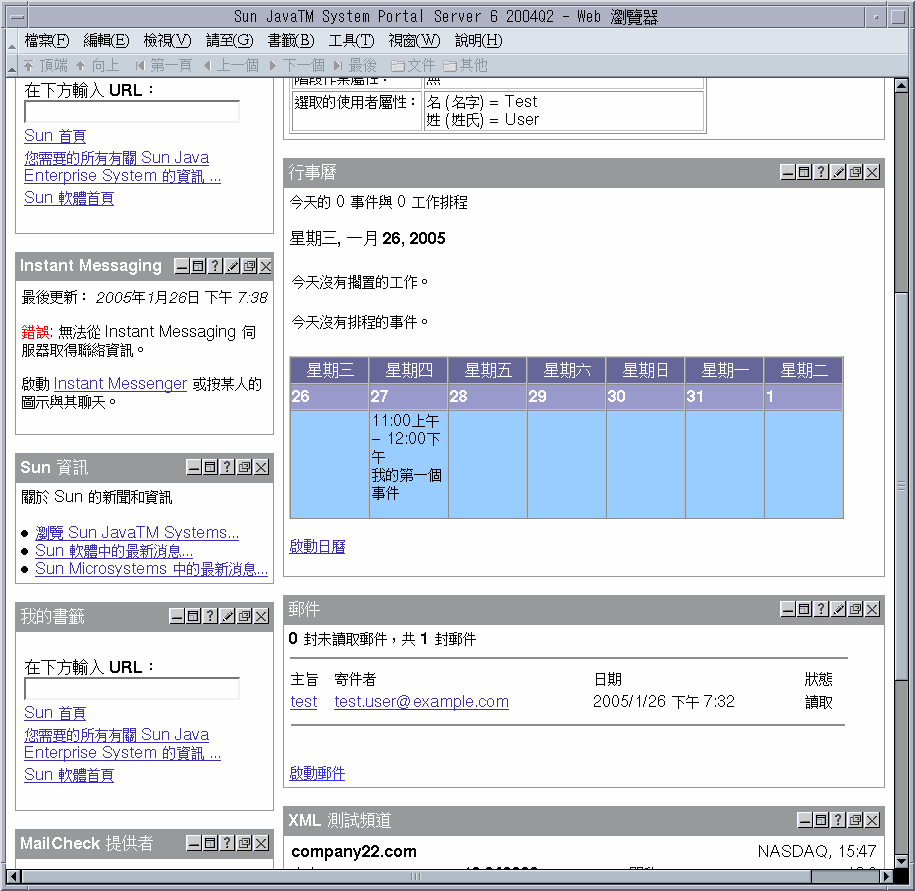Maximize the XML 測試頻道 channel
The image size is (915, 891).
822,820
